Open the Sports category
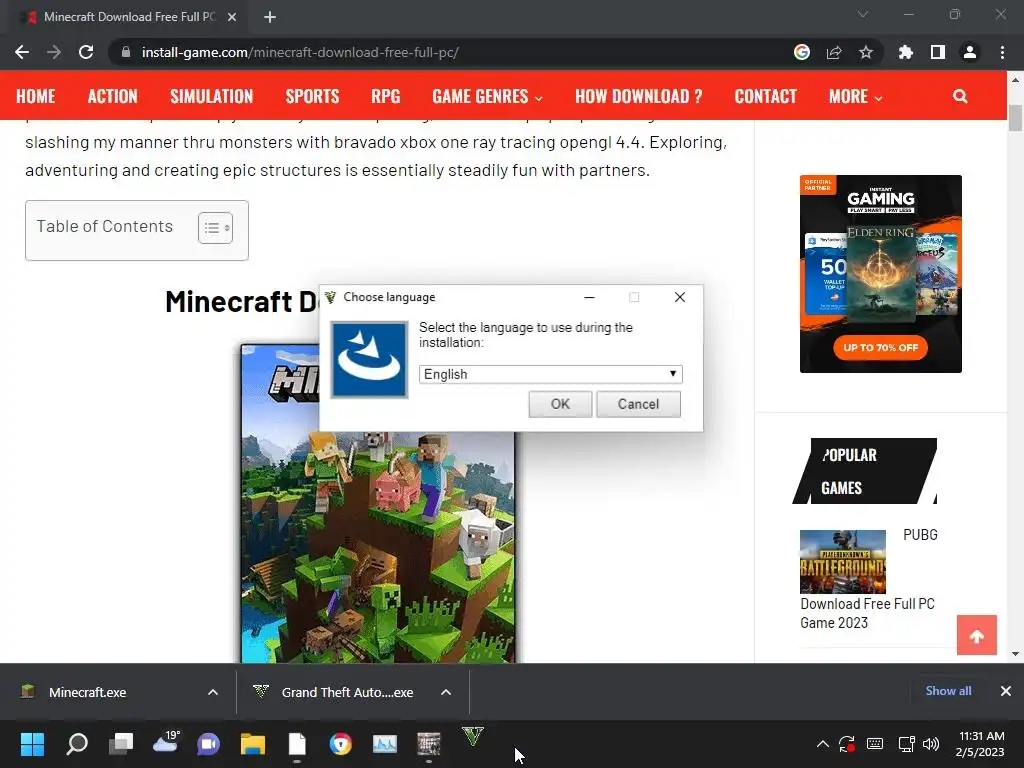The image size is (1024, 768). (312, 97)
